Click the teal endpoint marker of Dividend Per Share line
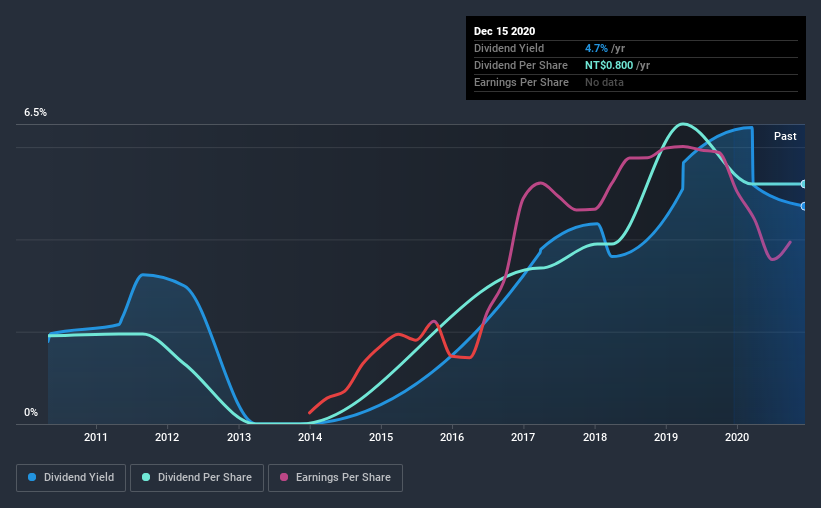 click(804, 184)
